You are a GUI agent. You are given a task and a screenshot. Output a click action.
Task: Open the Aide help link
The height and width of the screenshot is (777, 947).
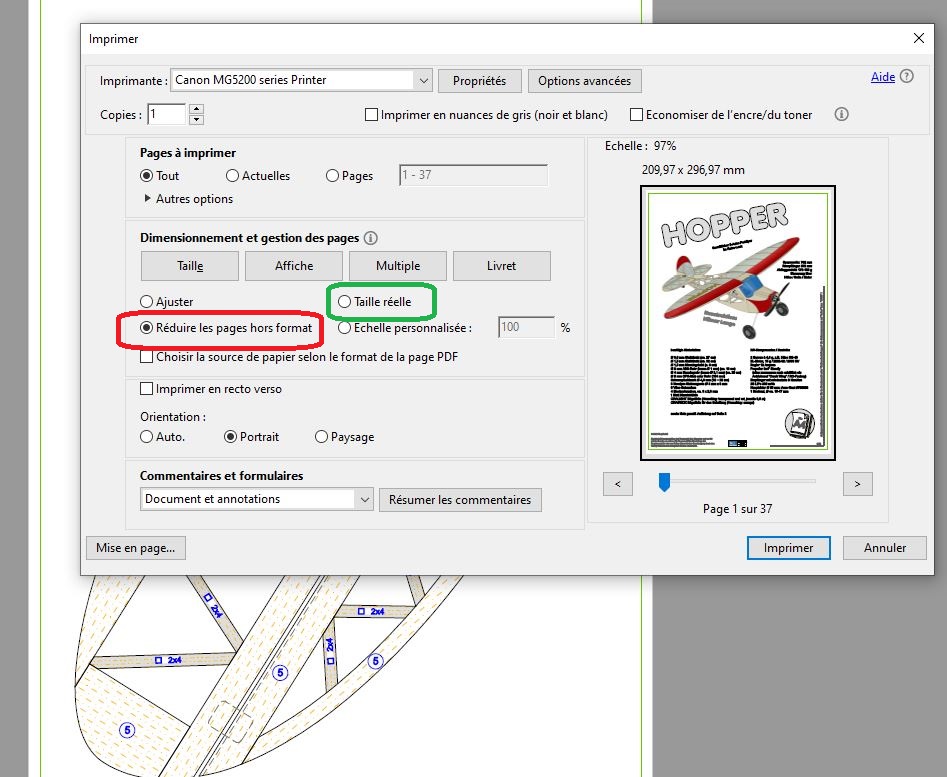[x=882, y=77]
